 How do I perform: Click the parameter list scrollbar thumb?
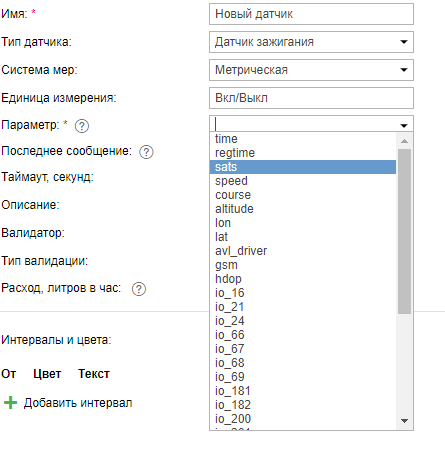tap(404, 231)
